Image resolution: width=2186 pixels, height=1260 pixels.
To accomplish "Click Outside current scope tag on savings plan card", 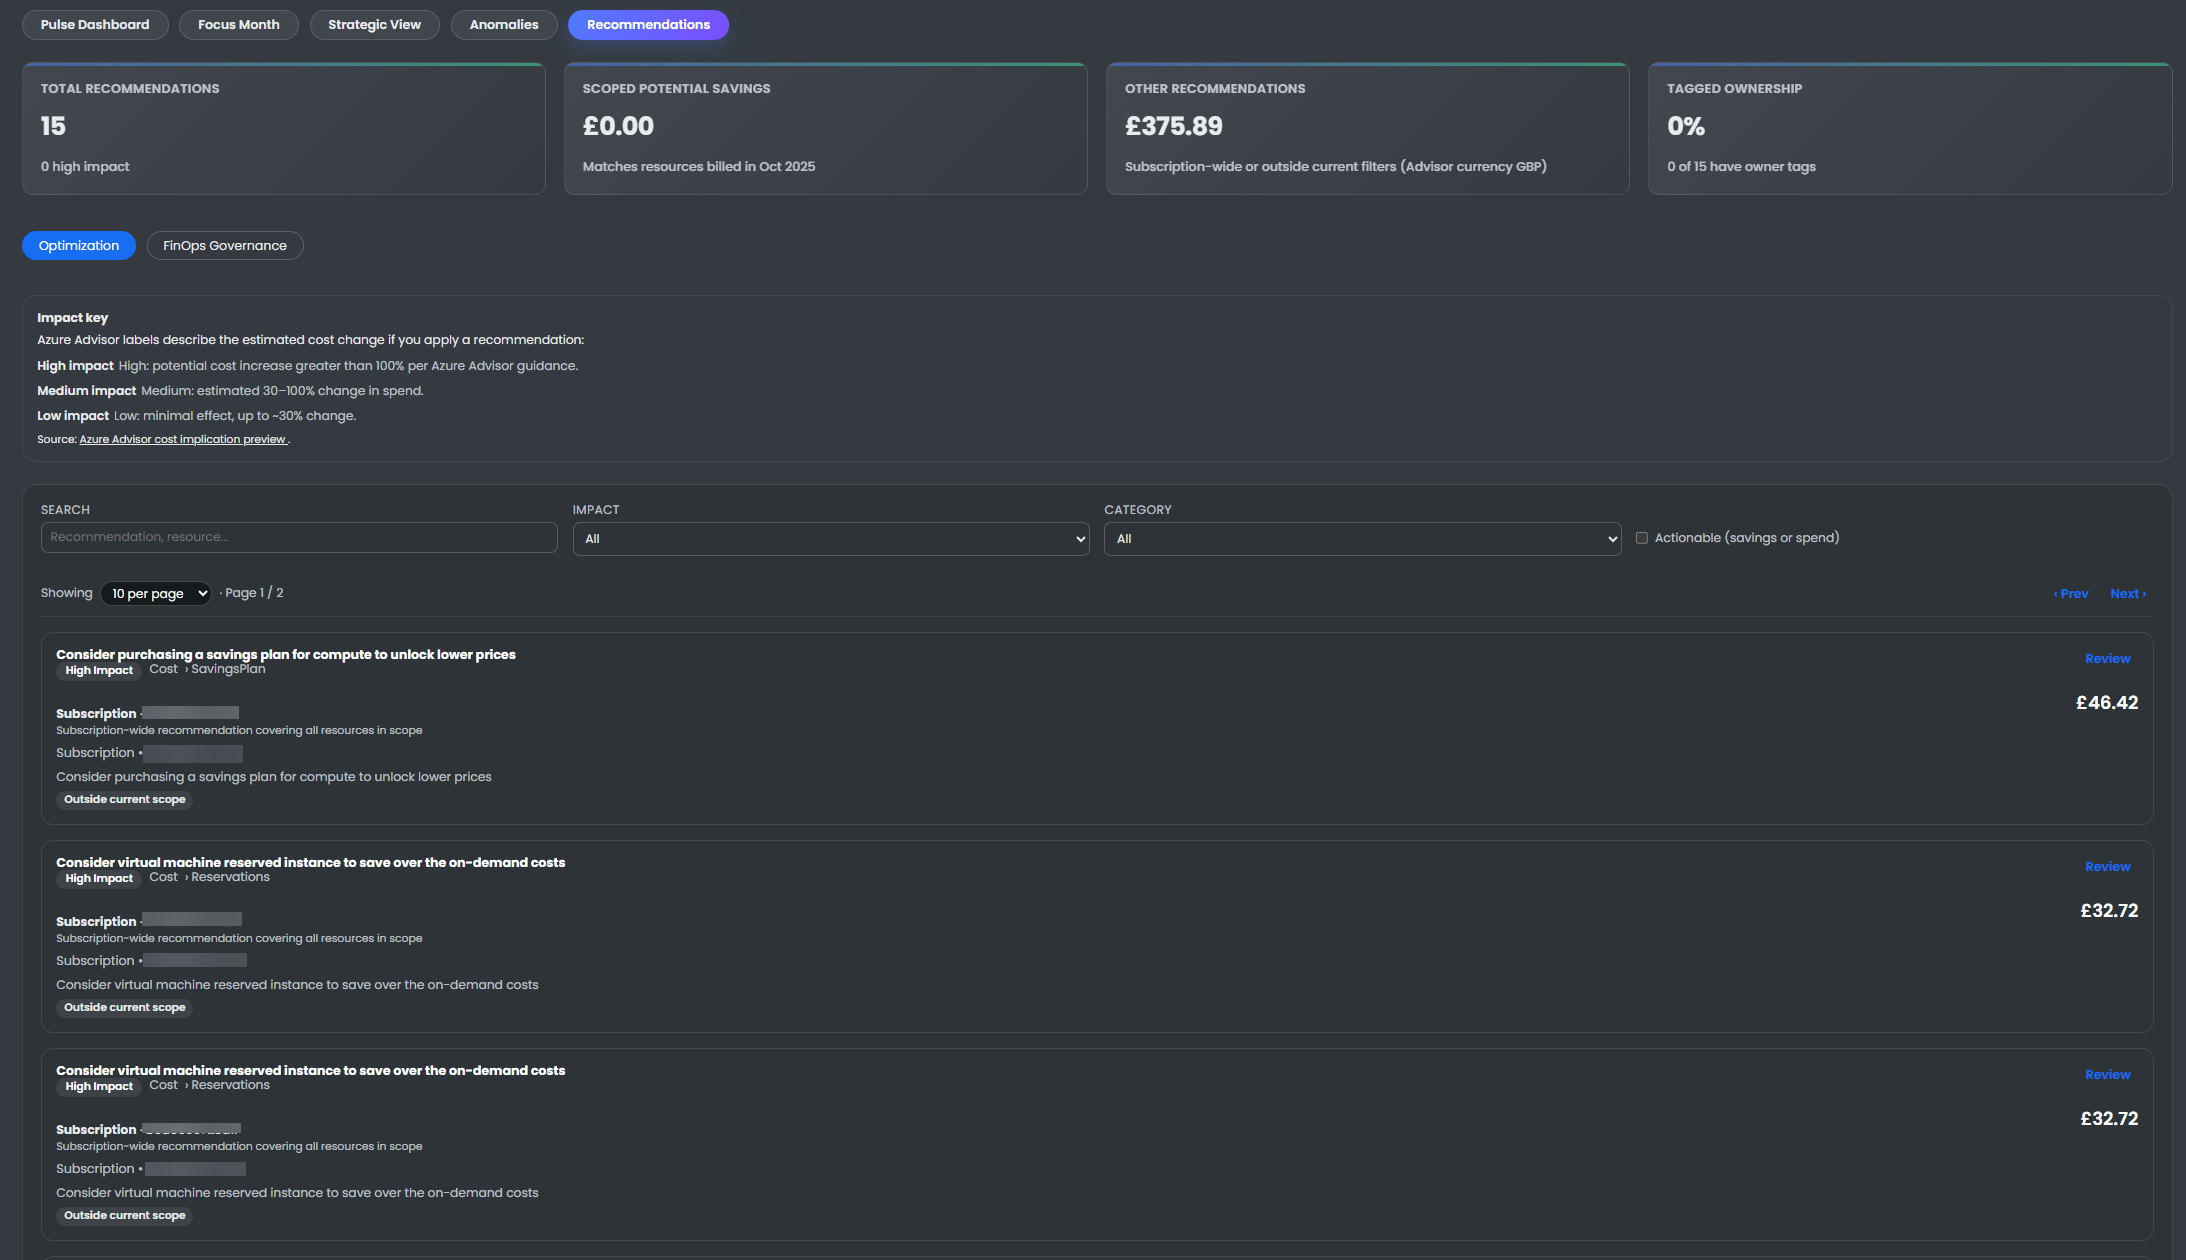I will (x=125, y=800).
